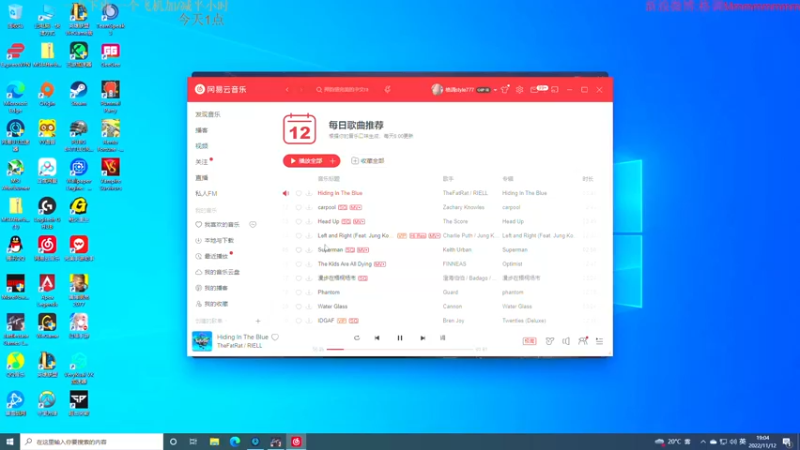The width and height of the screenshot is (800, 450).
Task: Open the Twenties (Deluxe) album link
Action: 524,321
